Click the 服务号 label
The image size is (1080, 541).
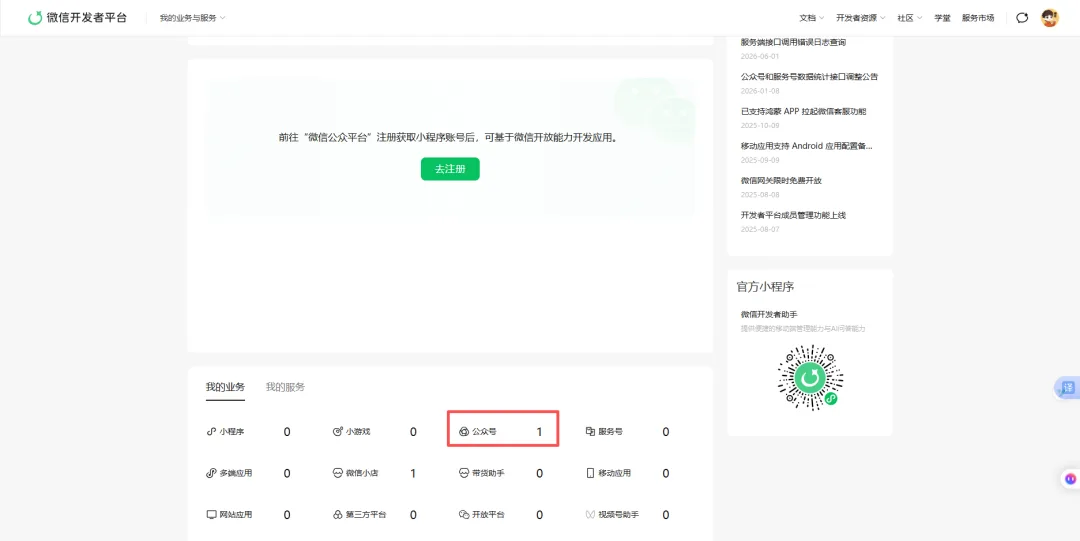tap(610, 432)
